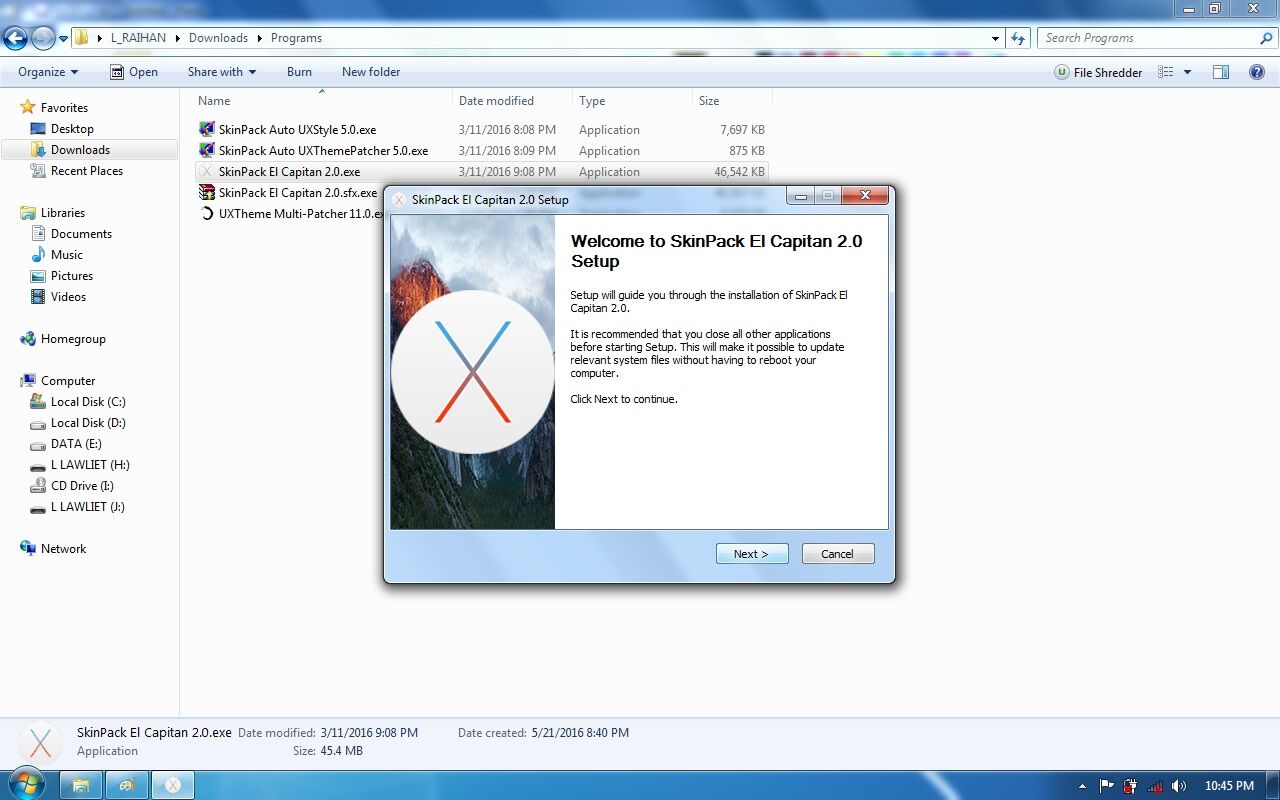Image resolution: width=1280 pixels, height=800 pixels.
Task: Switch to SkinPack setup taskbar button
Action: pos(173,785)
